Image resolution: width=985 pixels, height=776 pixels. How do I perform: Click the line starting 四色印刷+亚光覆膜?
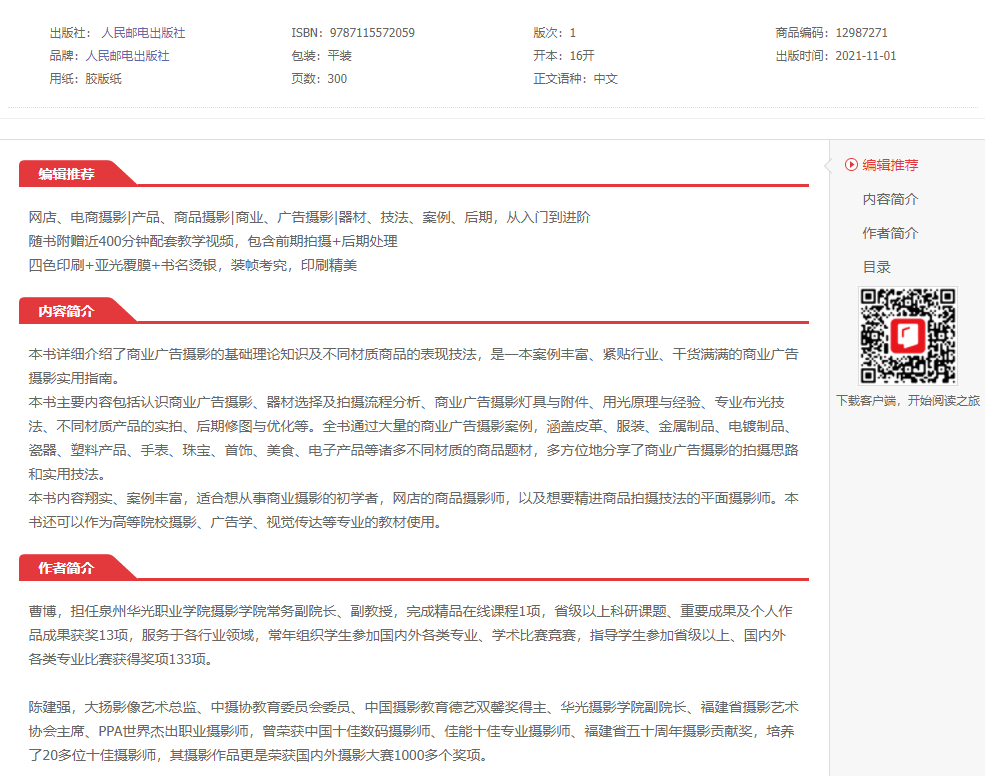click(x=193, y=265)
